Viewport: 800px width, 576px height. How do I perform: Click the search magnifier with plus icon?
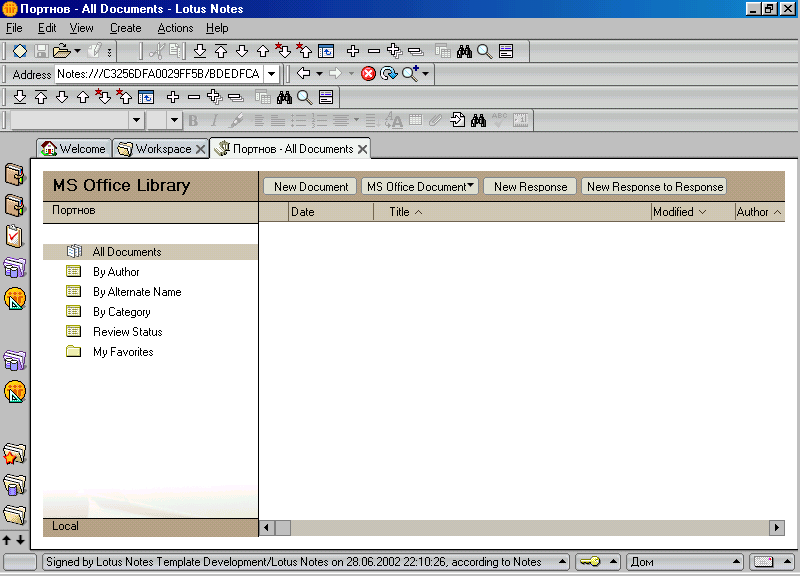point(410,73)
